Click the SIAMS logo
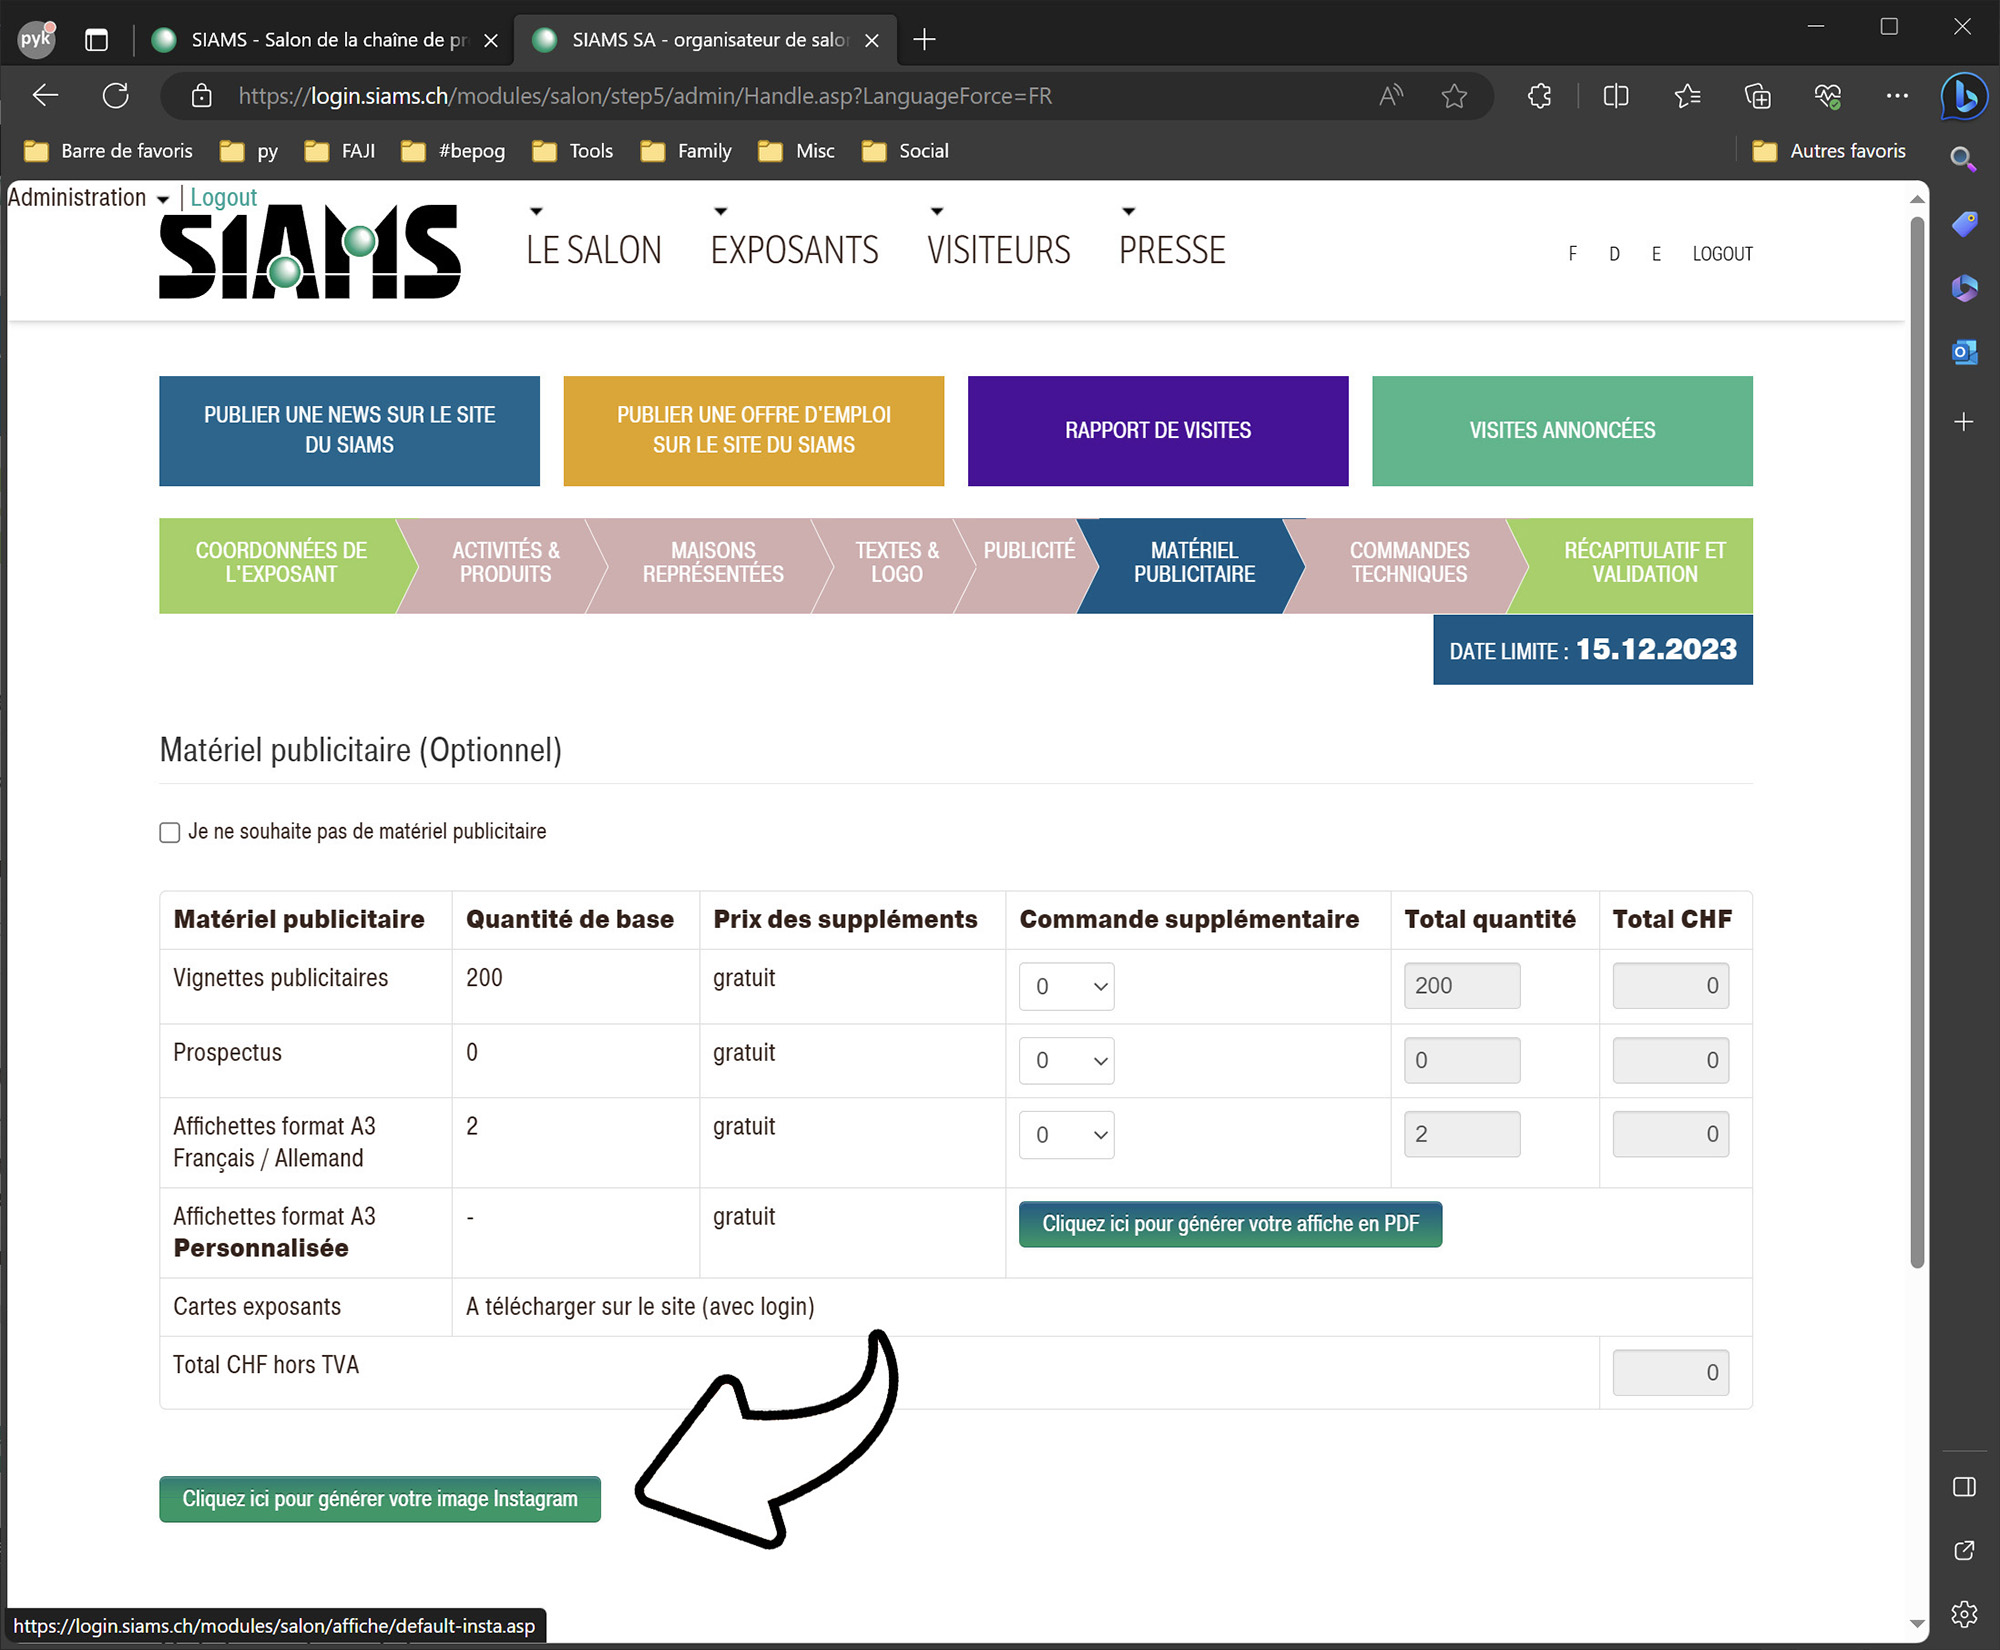The height and width of the screenshot is (1650, 2000). (310, 252)
